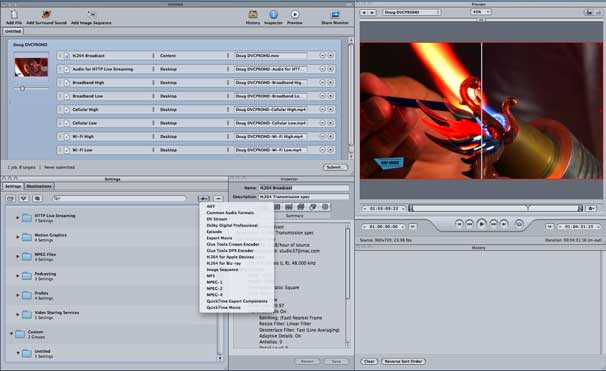Expand the HTTP Live Streaming folder
The width and height of the screenshot is (606, 371).
[17, 218]
